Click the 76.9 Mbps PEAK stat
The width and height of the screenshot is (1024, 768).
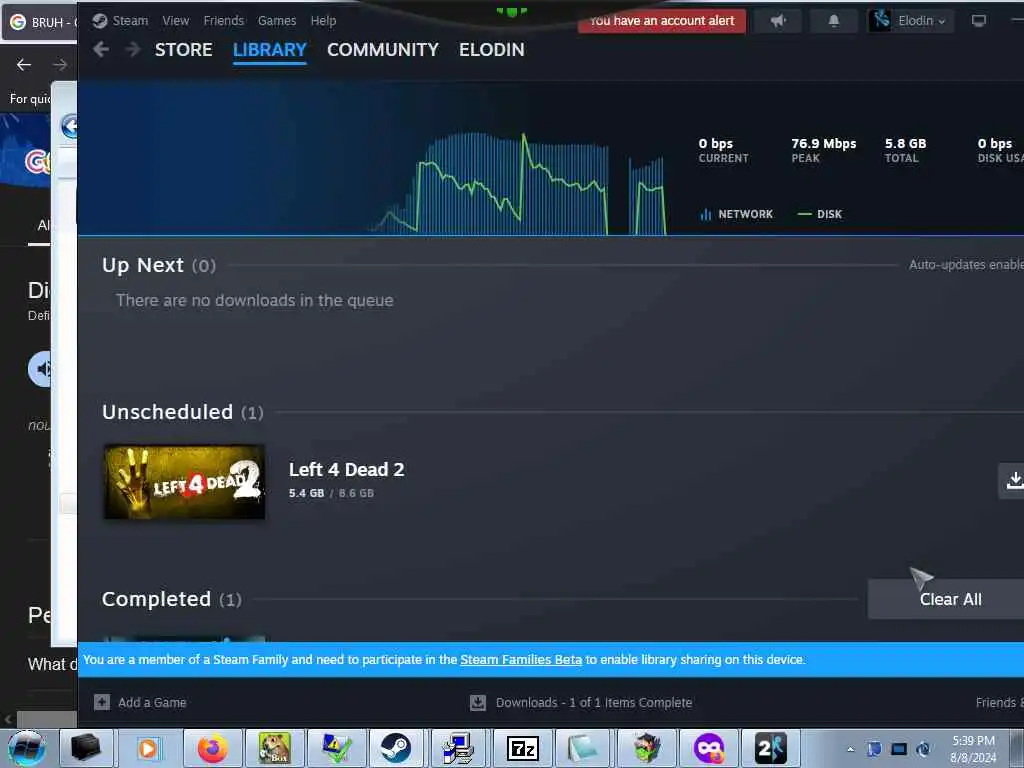824,150
